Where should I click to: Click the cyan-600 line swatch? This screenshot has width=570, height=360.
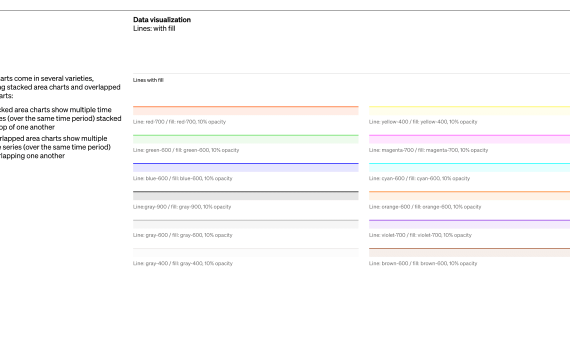[x=469, y=167]
